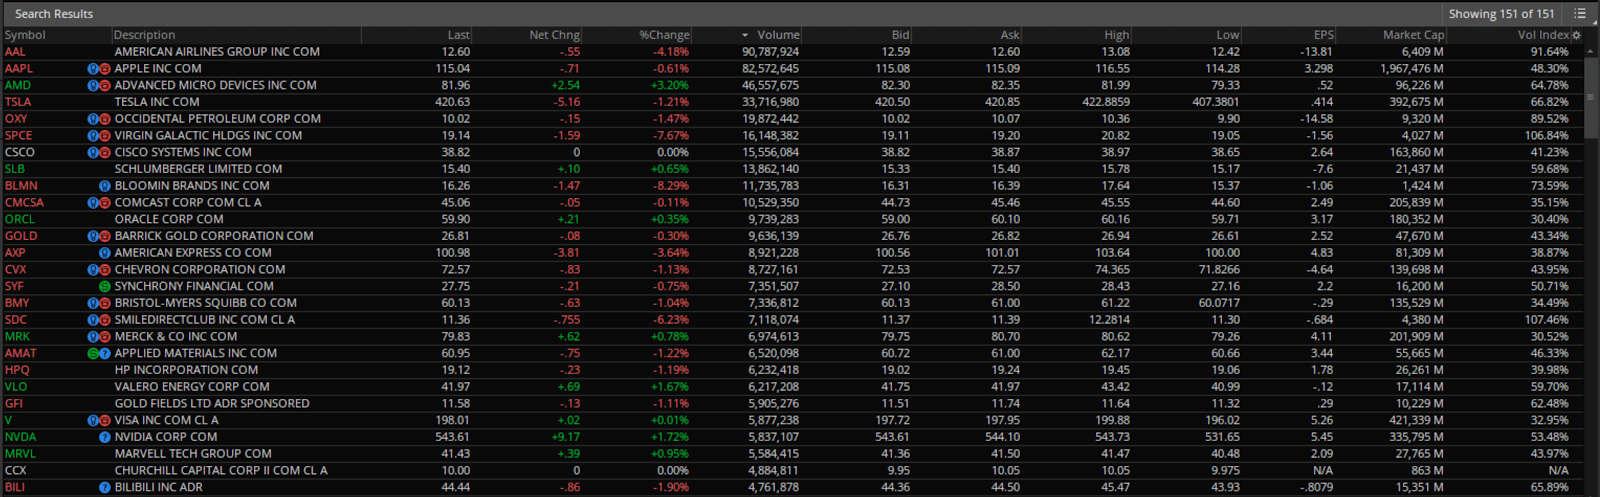Select the SLB symbol

pyautogui.click(x=14, y=169)
